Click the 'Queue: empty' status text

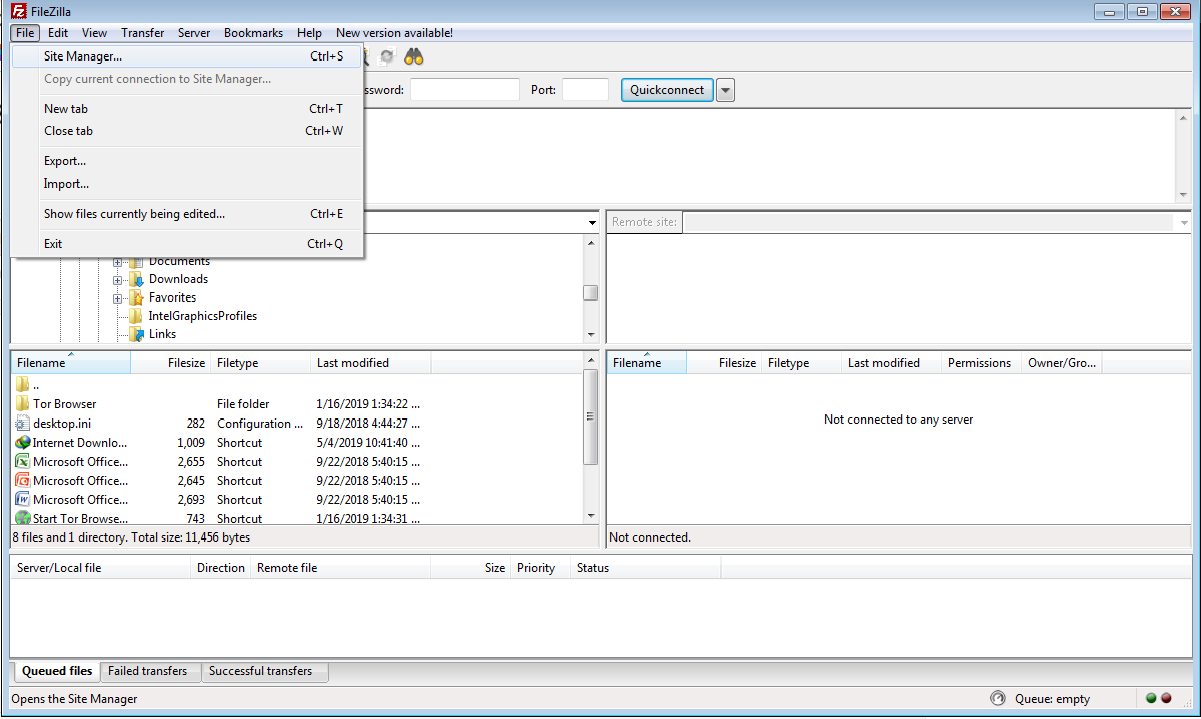tap(1052, 699)
